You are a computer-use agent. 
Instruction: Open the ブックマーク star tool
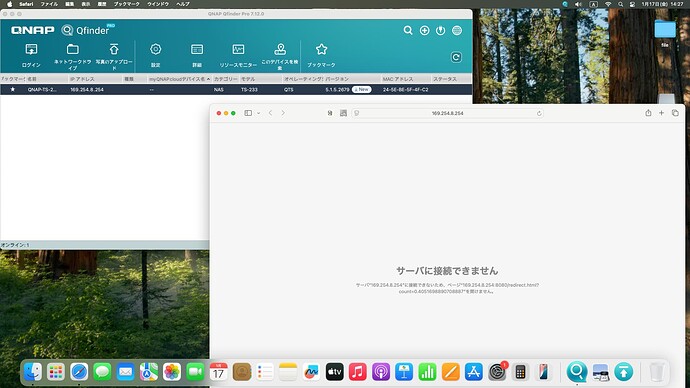pos(321,55)
